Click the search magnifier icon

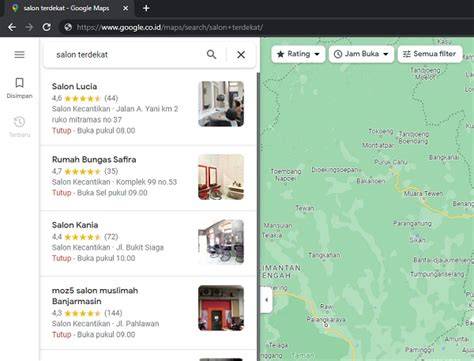[211, 54]
